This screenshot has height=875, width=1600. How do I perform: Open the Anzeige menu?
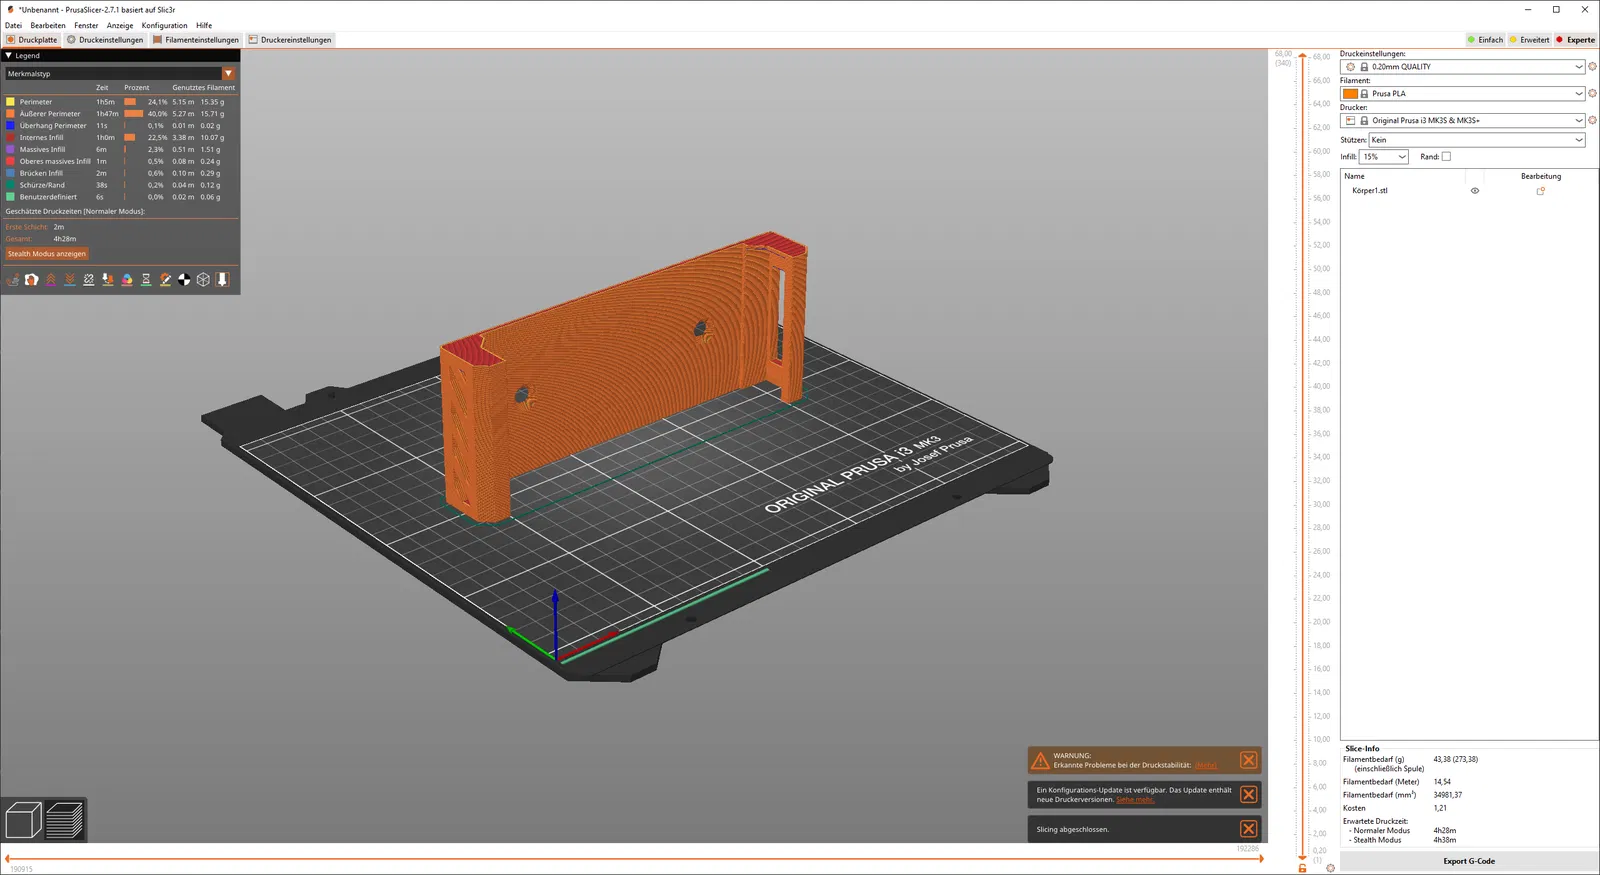point(120,26)
